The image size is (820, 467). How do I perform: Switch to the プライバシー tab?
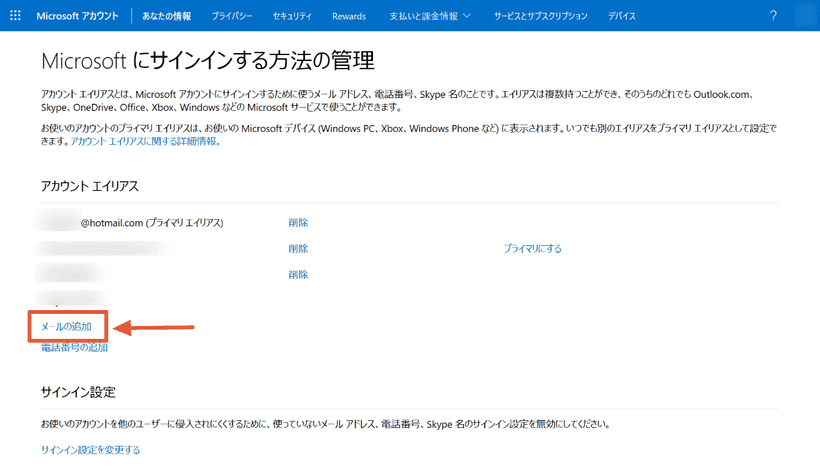232,16
